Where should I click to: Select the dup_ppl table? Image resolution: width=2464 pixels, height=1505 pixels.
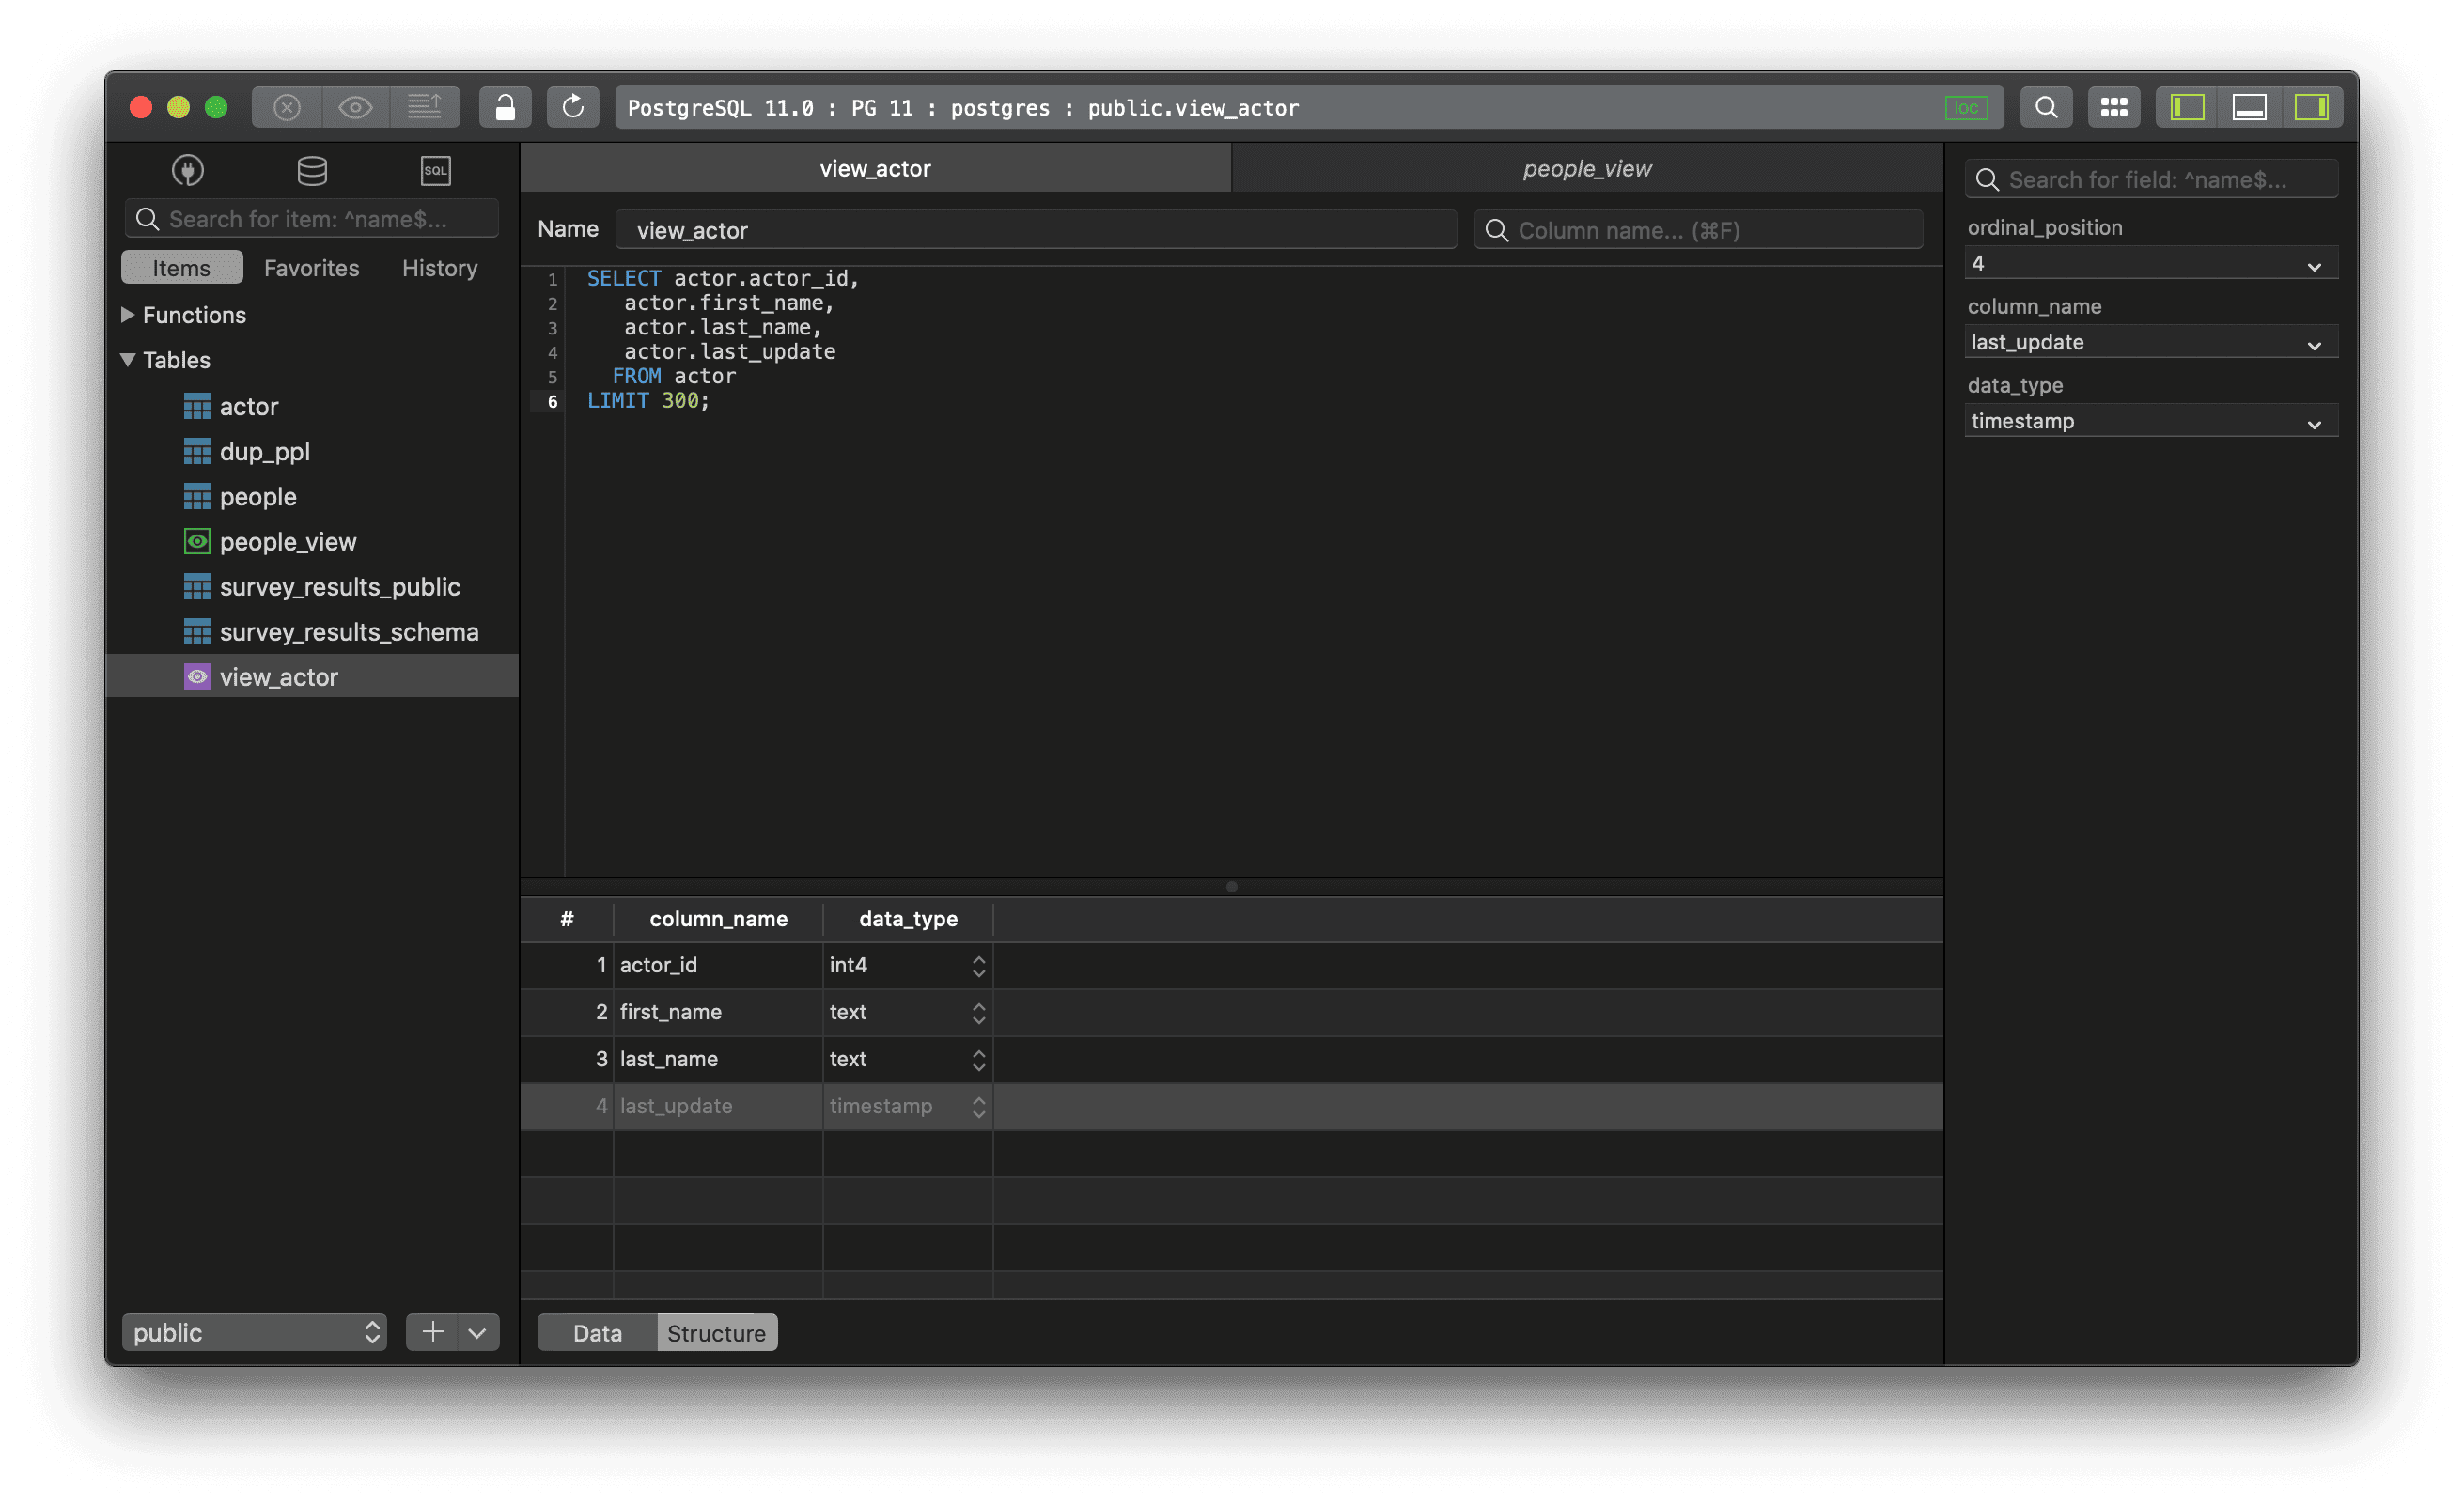pos(312,451)
